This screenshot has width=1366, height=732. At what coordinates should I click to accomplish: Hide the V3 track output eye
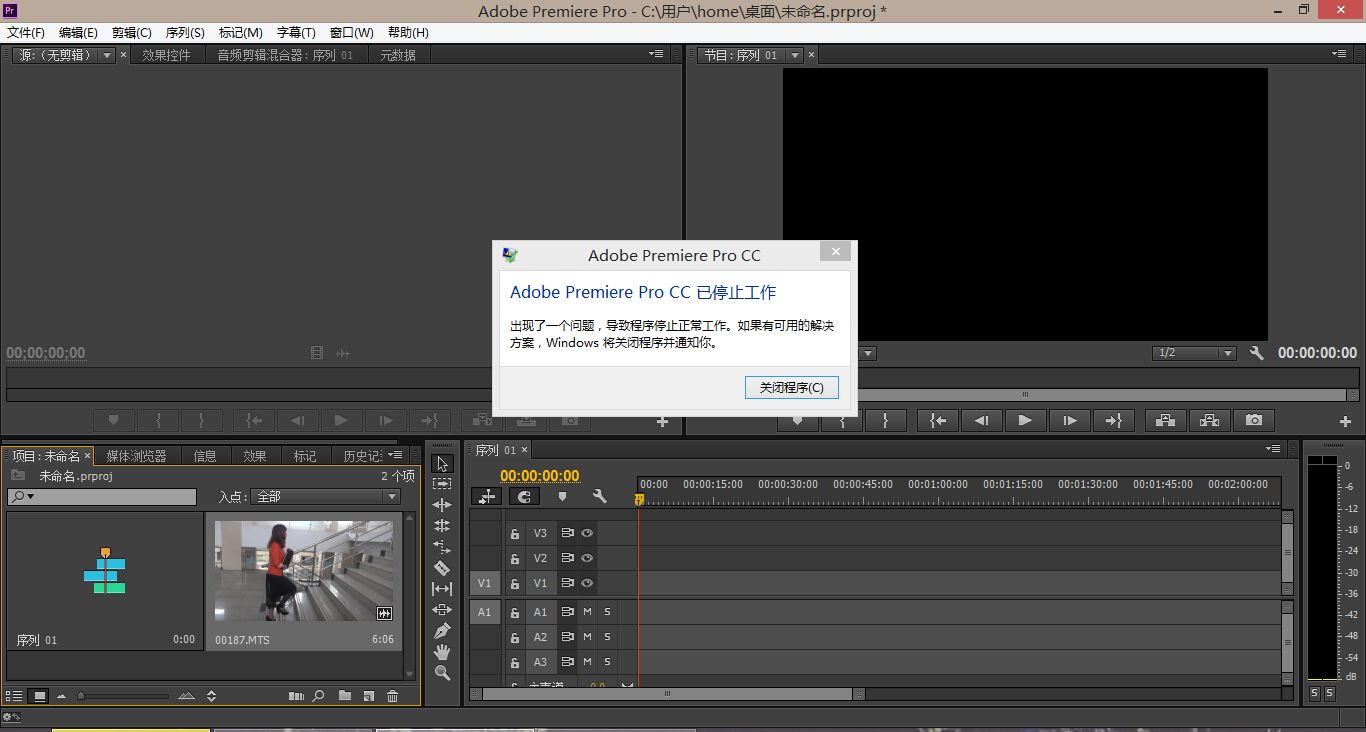click(587, 533)
